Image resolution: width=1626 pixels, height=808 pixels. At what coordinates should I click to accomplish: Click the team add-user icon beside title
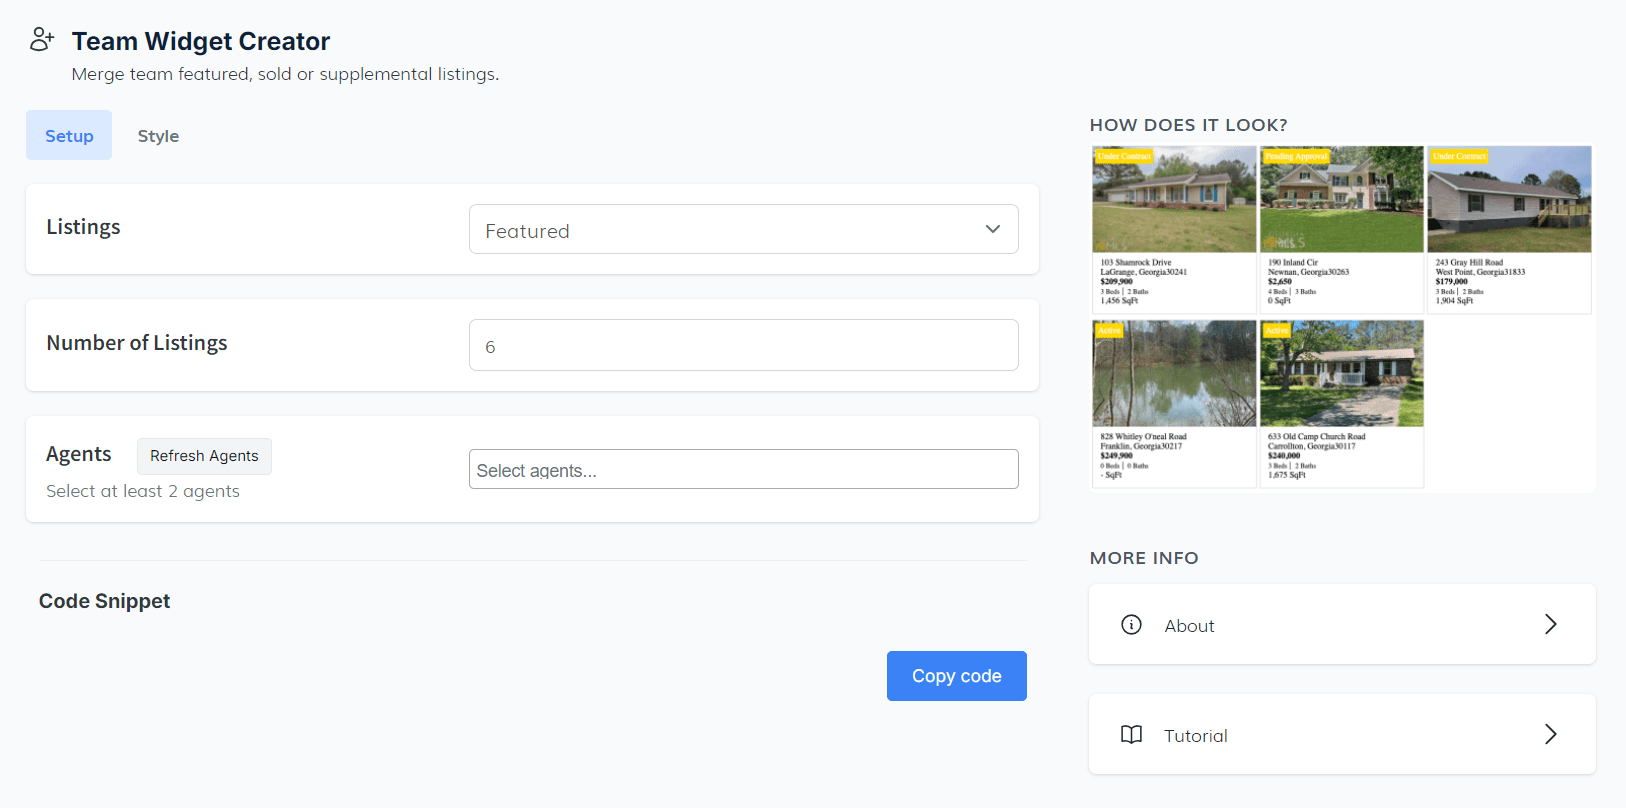[41, 40]
